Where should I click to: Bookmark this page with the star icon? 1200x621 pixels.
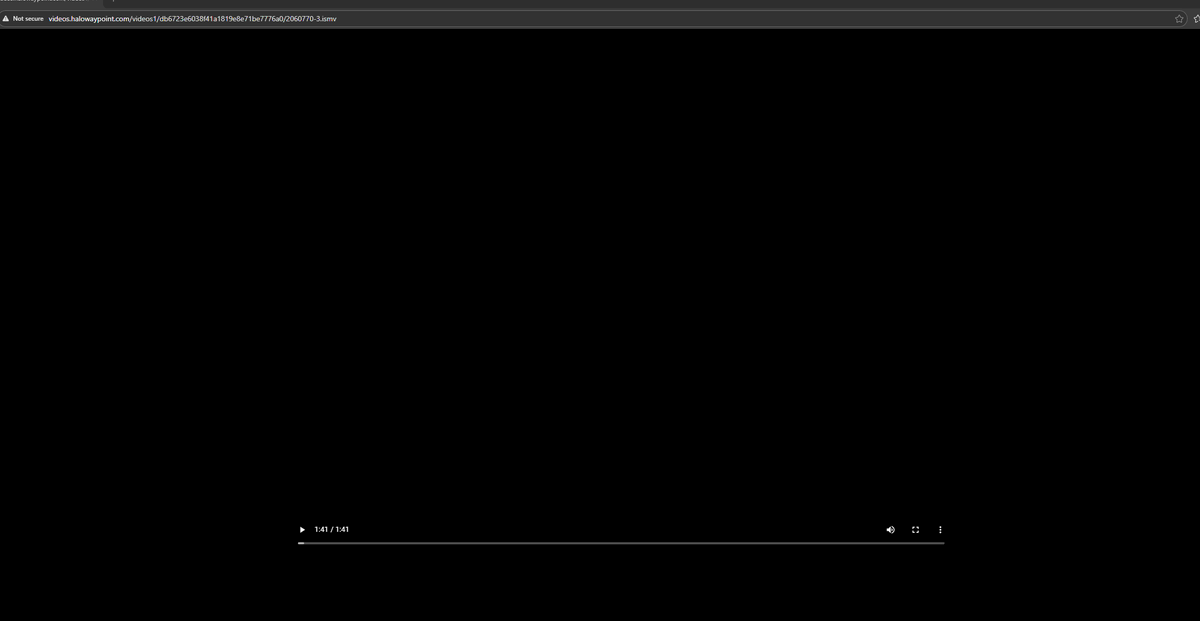click(x=1179, y=19)
